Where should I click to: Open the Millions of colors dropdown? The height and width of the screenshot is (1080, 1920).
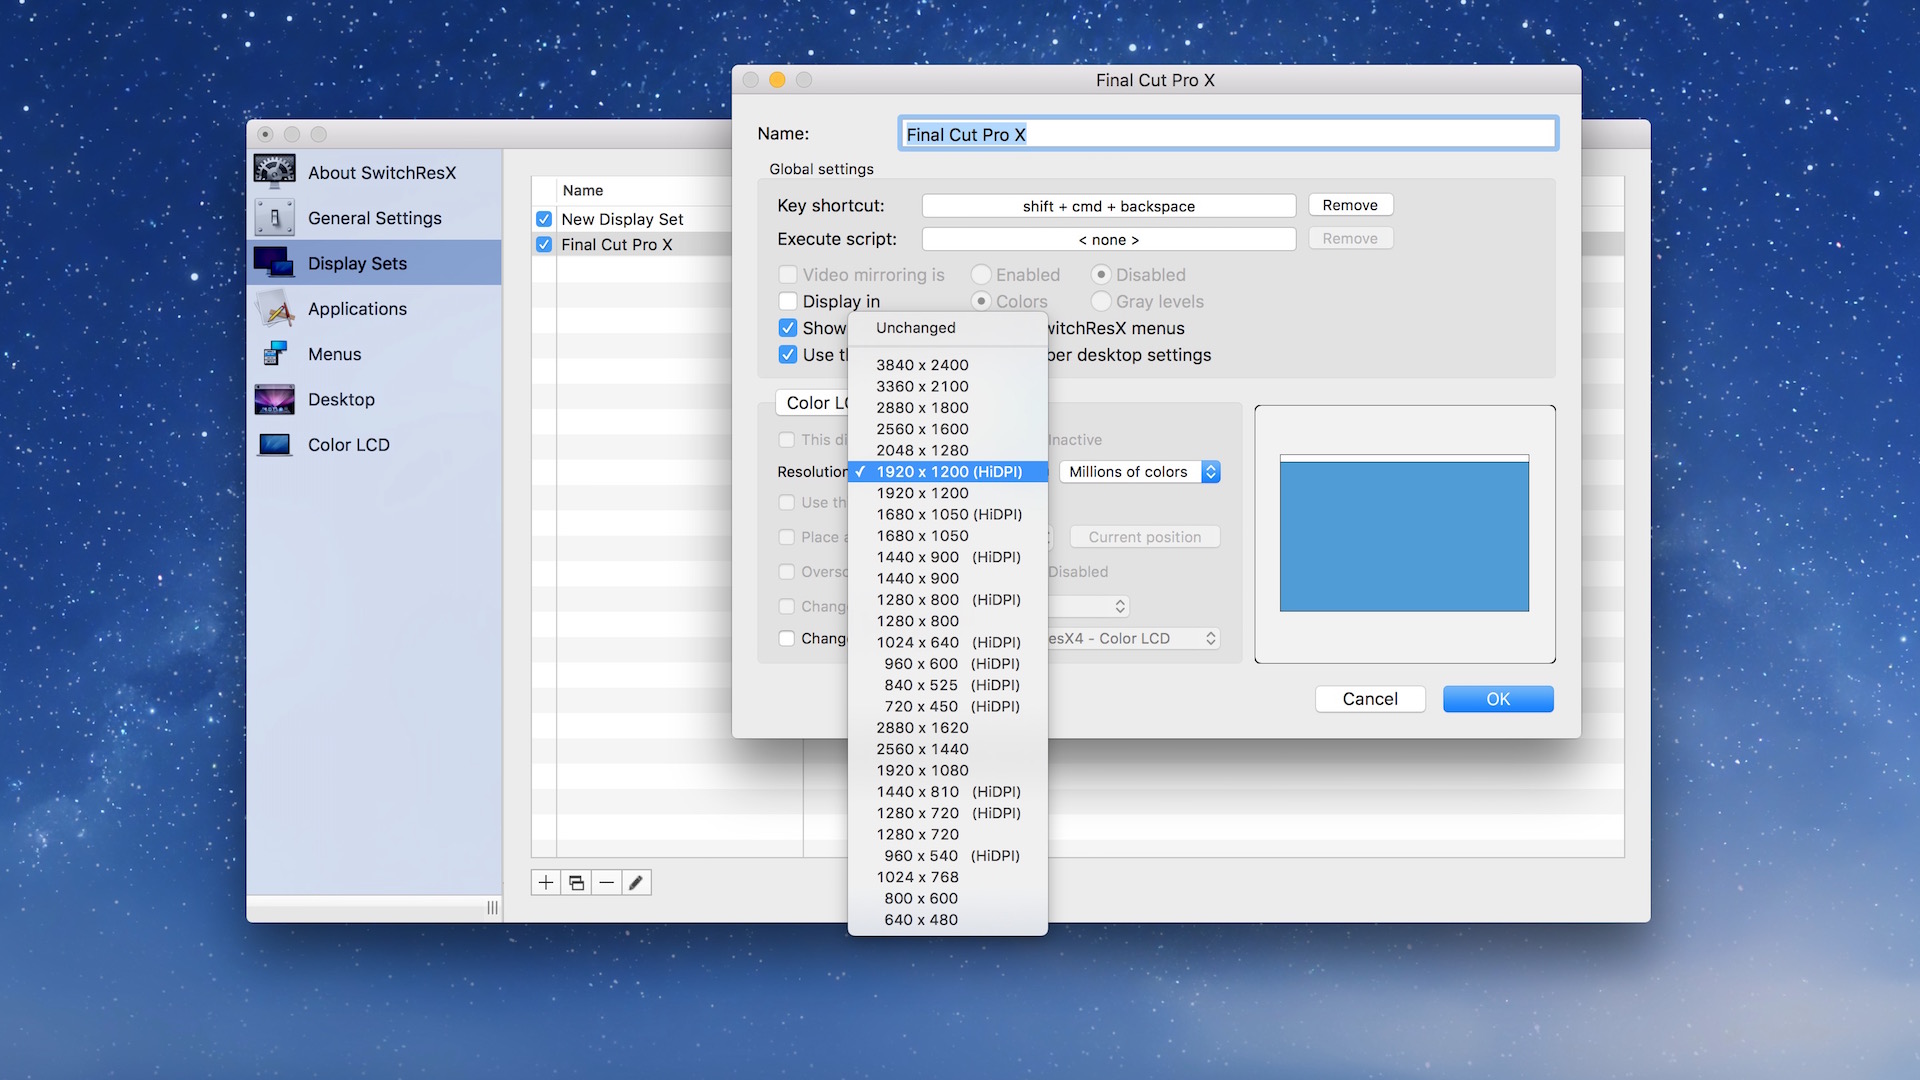[1139, 472]
